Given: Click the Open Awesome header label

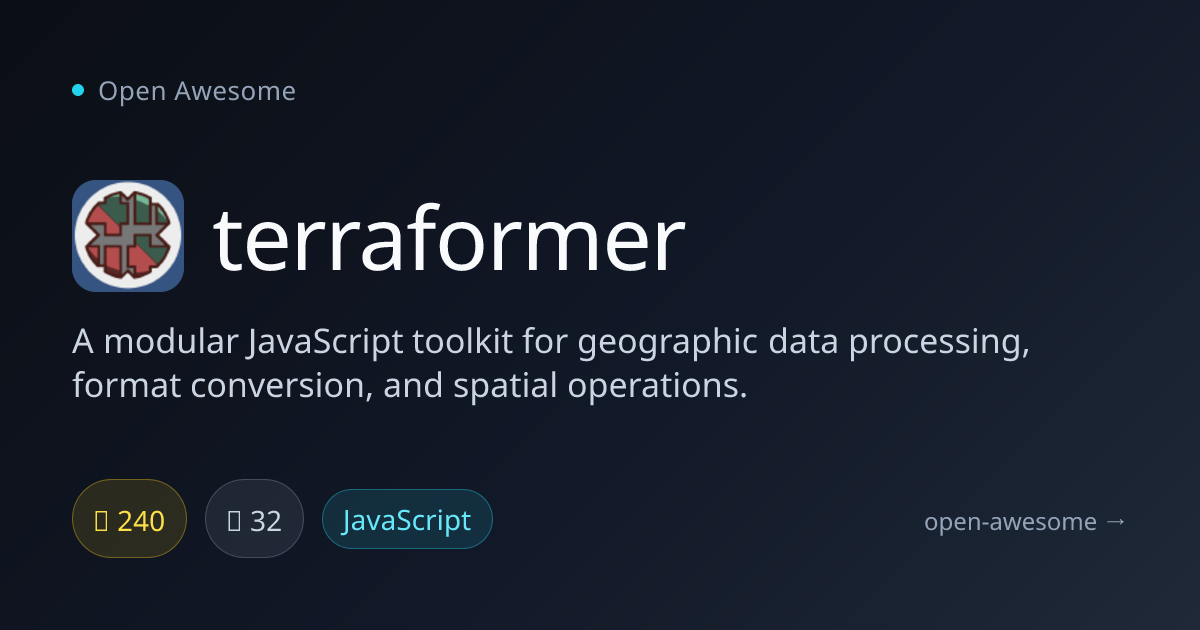Looking at the screenshot, I should point(197,91).
